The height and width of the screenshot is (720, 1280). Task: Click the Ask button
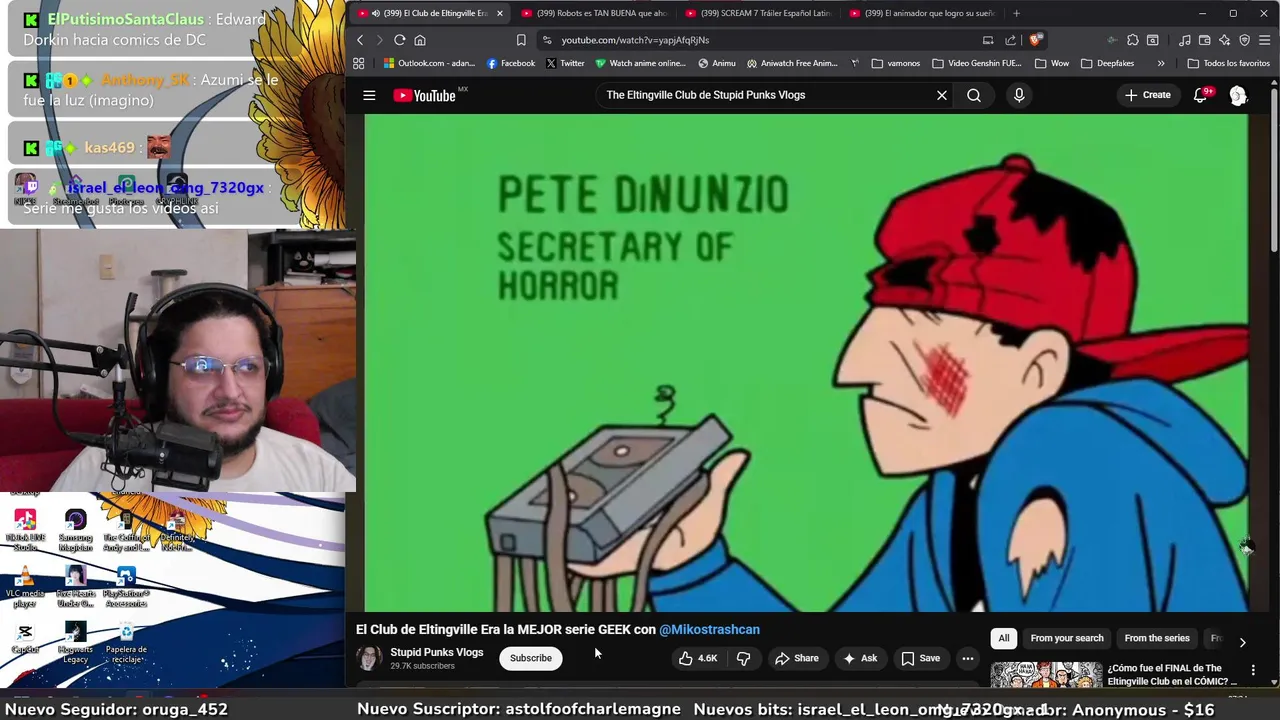coord(860,658)
